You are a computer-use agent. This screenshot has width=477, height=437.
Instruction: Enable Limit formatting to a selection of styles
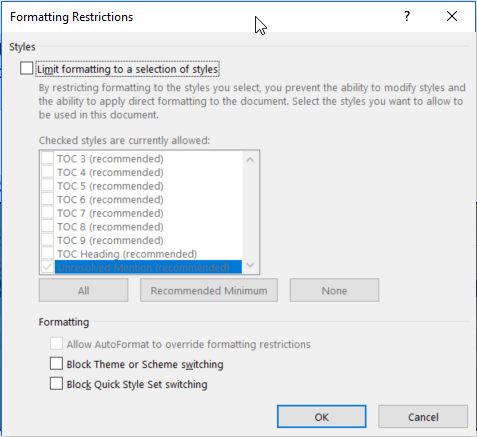tap(26, 68)
